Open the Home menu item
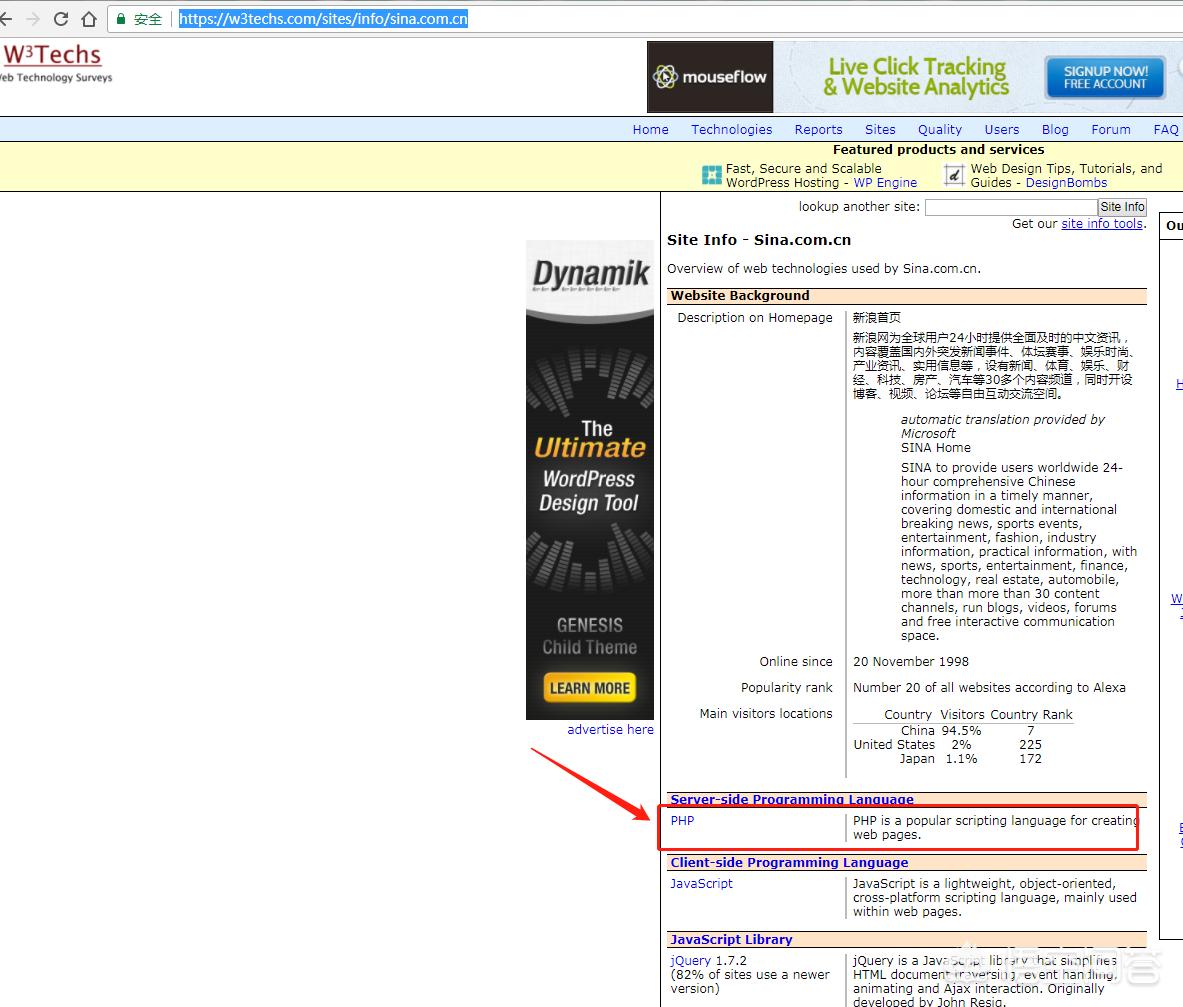1183x1007 pixels. 650,130
